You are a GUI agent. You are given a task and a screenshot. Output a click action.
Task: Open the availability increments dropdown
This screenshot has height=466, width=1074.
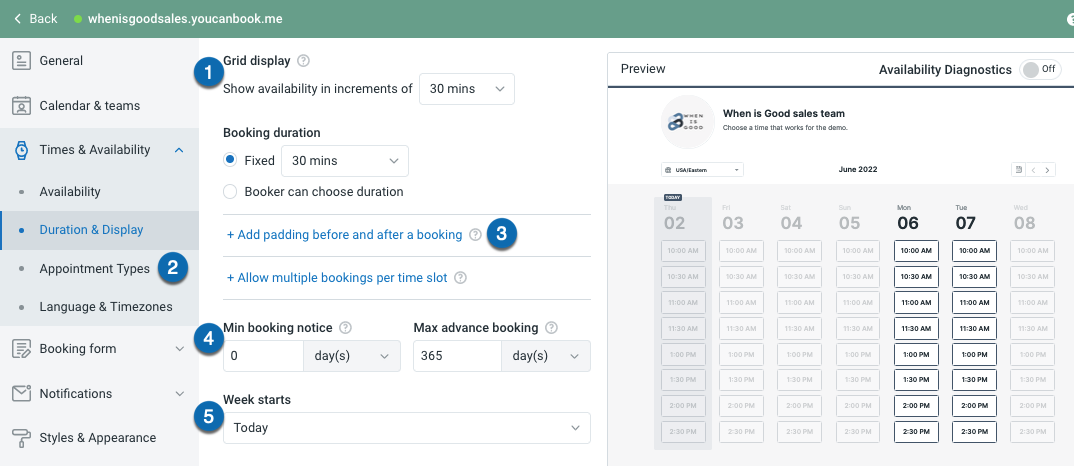tap(466, 89)
